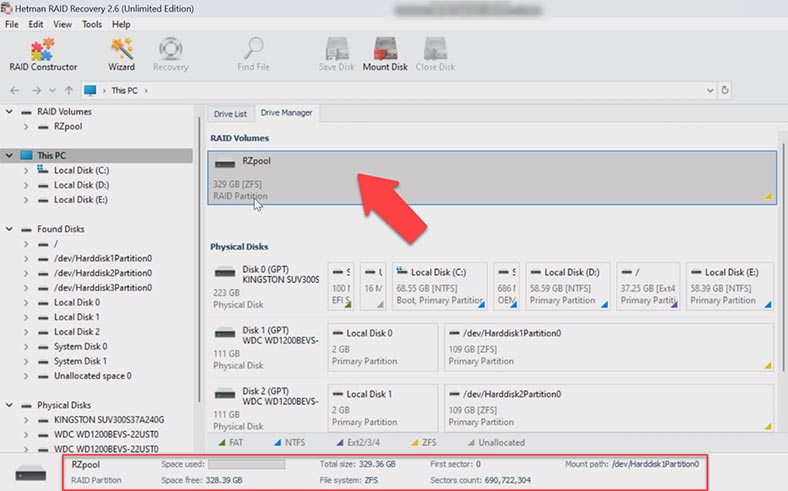Screen dimensions: 788x491
Task: Expand KINGSTON SUV300S37A240G tree node
Action: [x=26, y=420]
